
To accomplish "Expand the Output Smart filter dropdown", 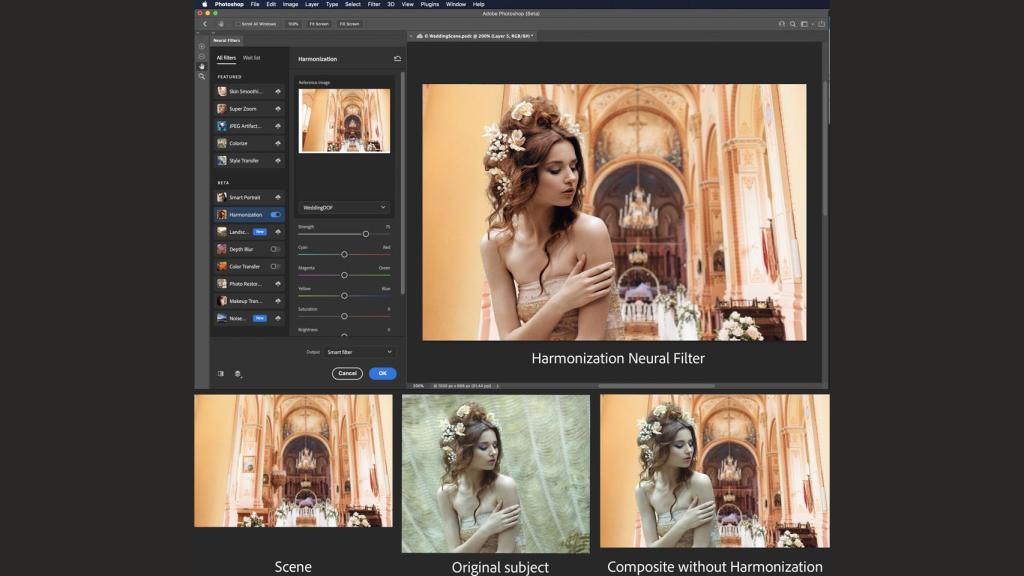I will click(359, 352).
